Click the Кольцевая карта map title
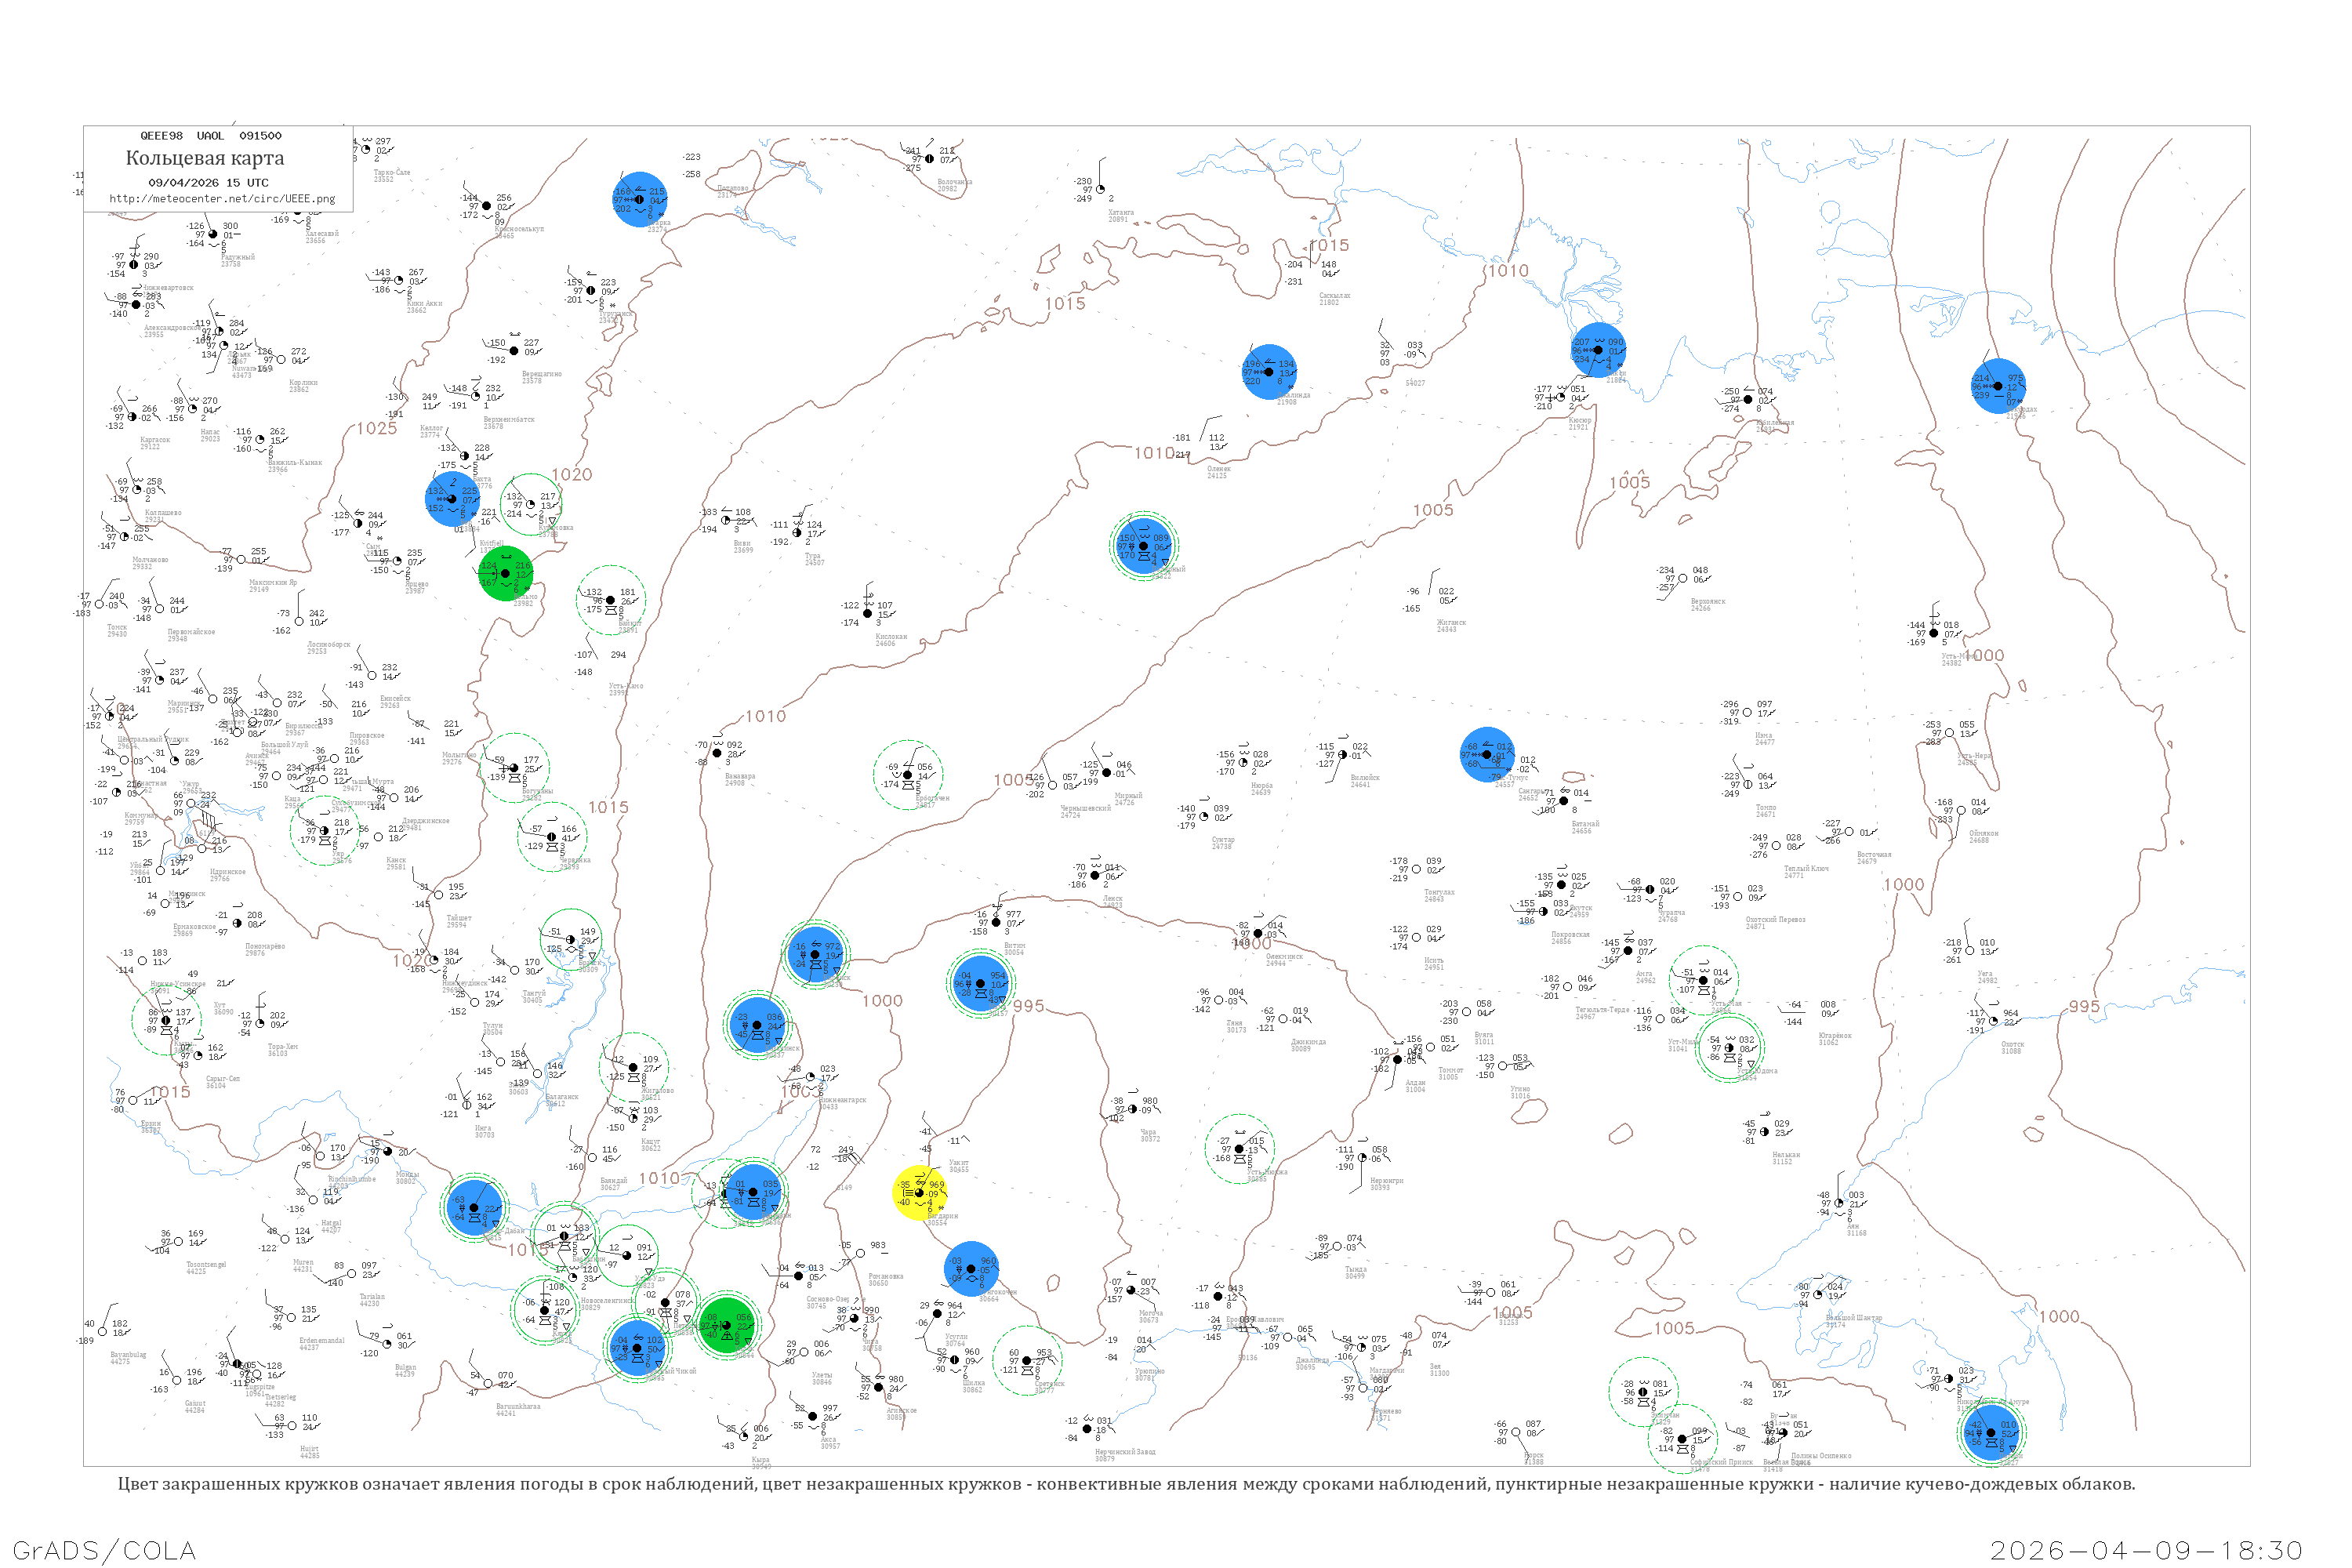2352x1568 pixels. click(205, 158)
